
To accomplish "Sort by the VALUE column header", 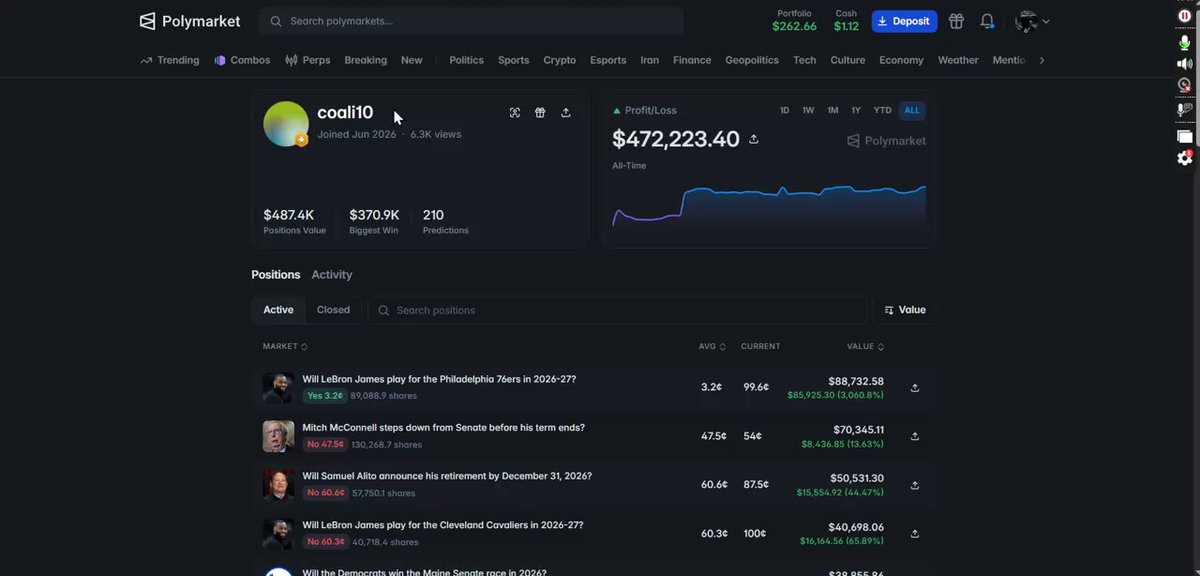I will click(x=865, y=346).
